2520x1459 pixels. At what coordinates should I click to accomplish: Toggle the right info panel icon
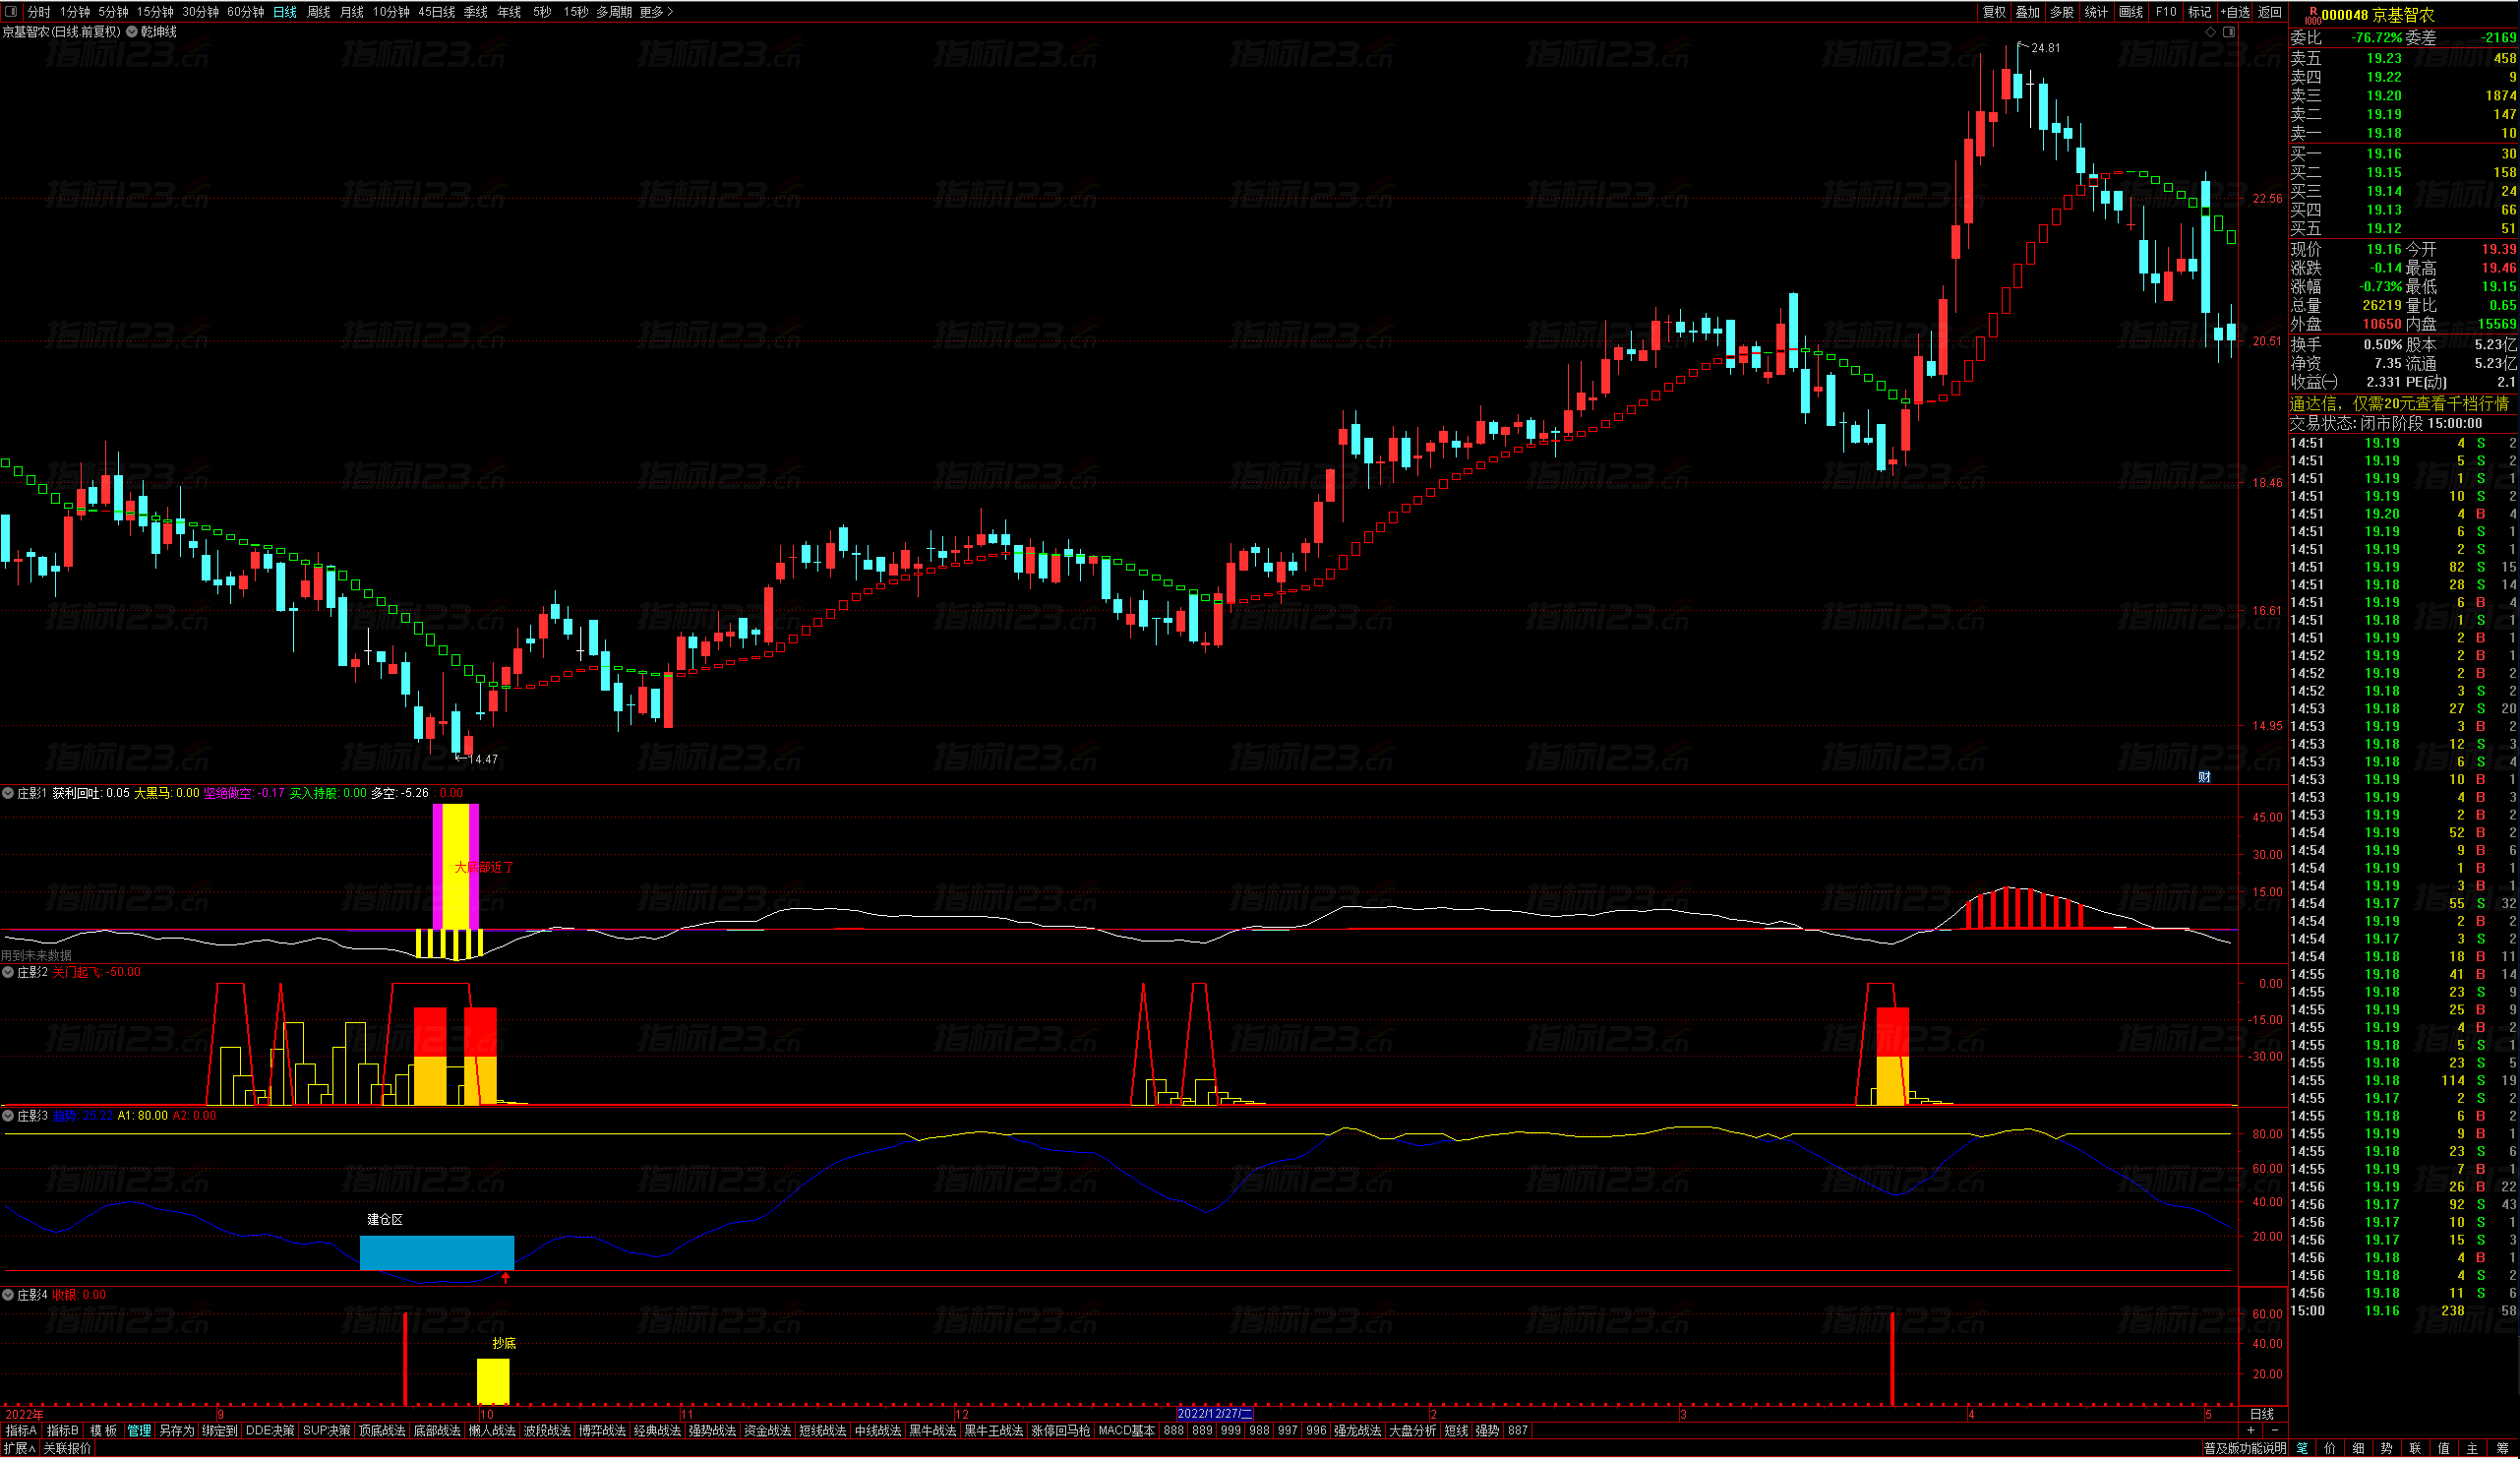[2229, 32]
